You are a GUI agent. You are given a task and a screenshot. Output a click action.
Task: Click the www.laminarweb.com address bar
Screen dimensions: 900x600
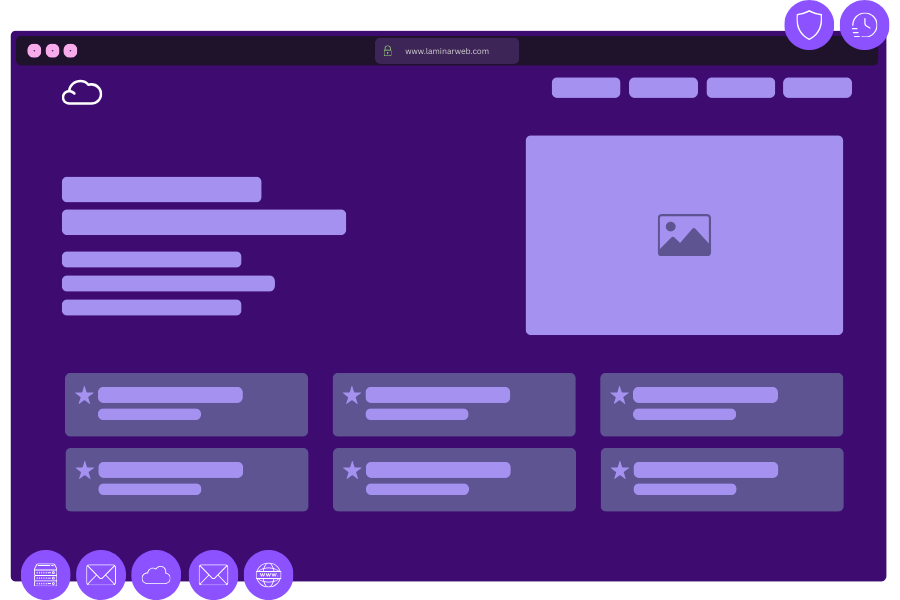point(447,51)
